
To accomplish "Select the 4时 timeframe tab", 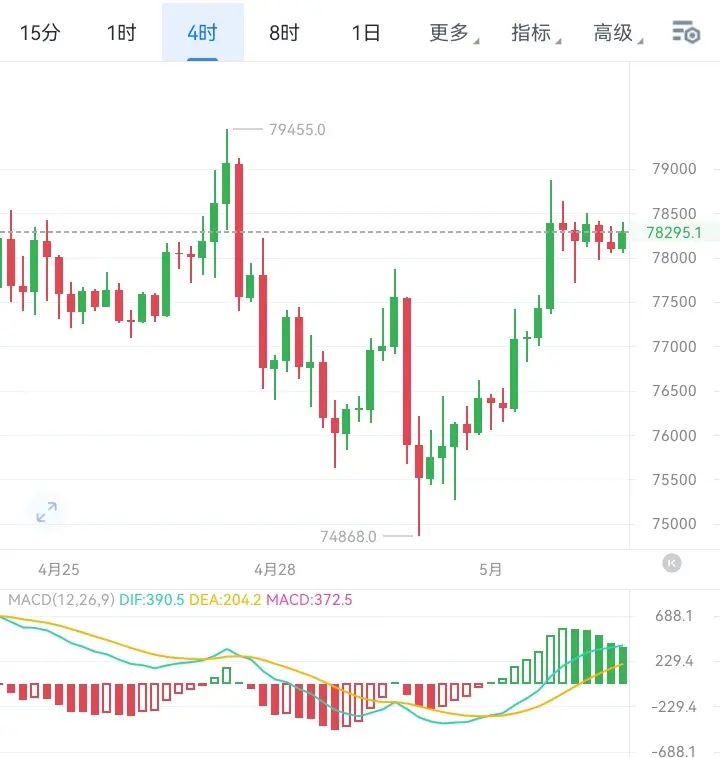I will click(203, 33).
